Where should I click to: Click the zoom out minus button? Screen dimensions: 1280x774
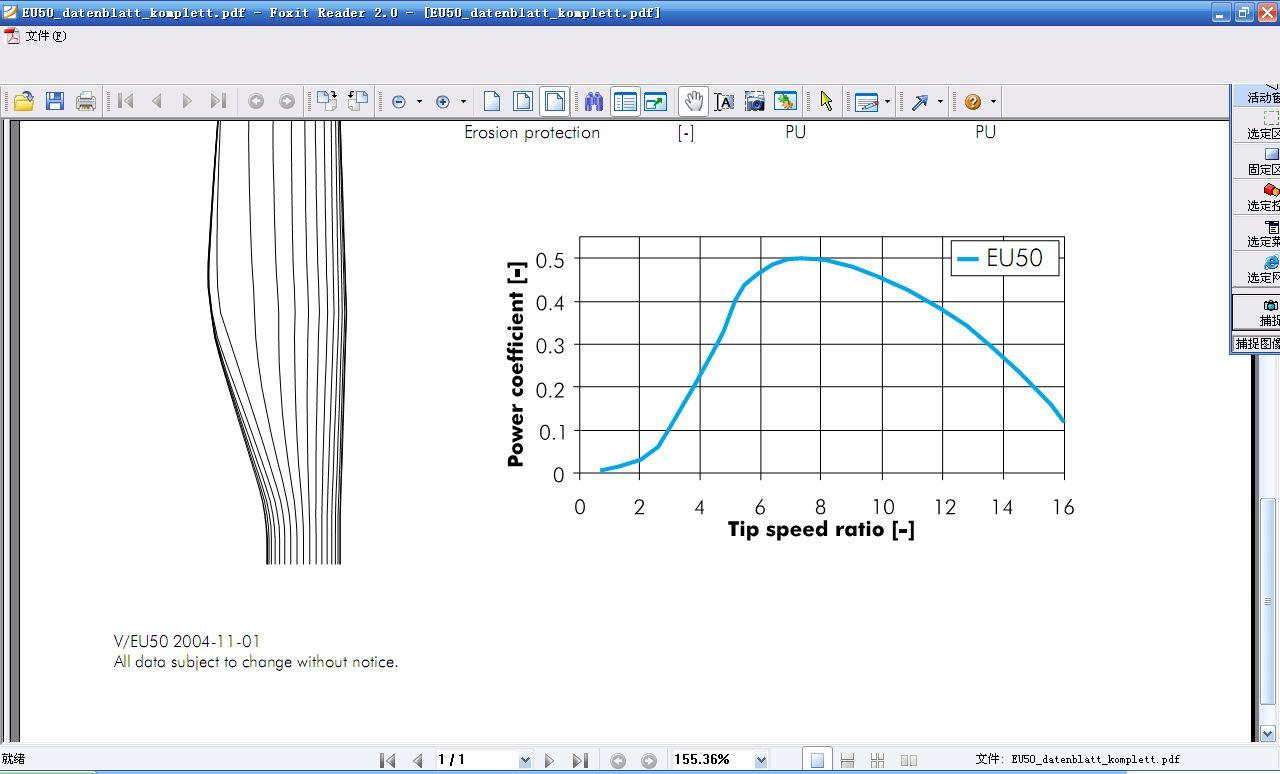click(x=399, y=101)
